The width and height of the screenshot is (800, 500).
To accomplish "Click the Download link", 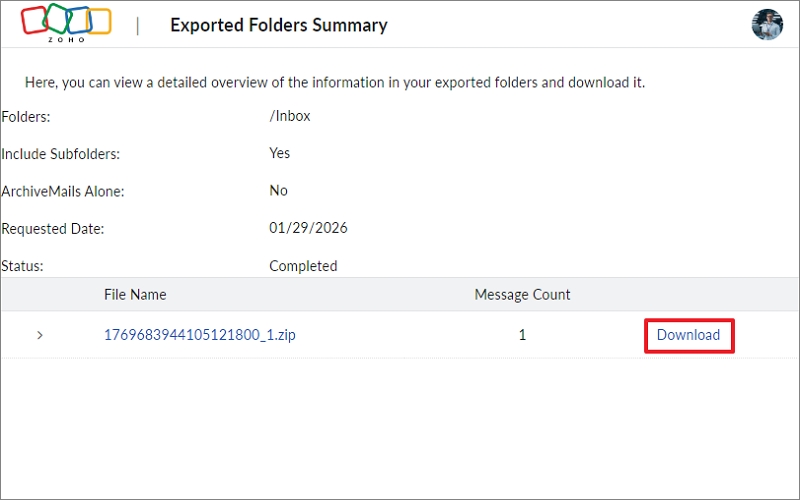I will coord(688,335).
